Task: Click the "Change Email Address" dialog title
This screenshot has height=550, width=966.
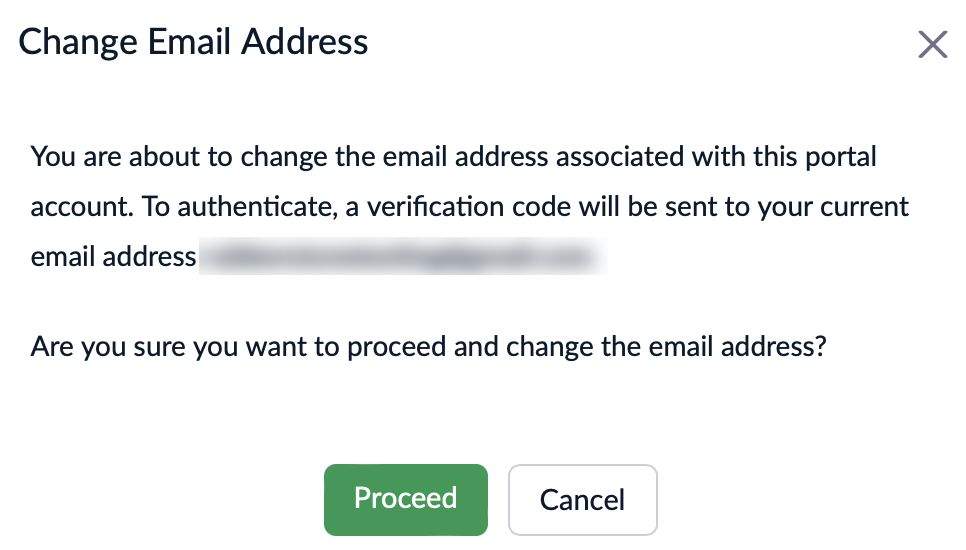Action: click(193, 42)
